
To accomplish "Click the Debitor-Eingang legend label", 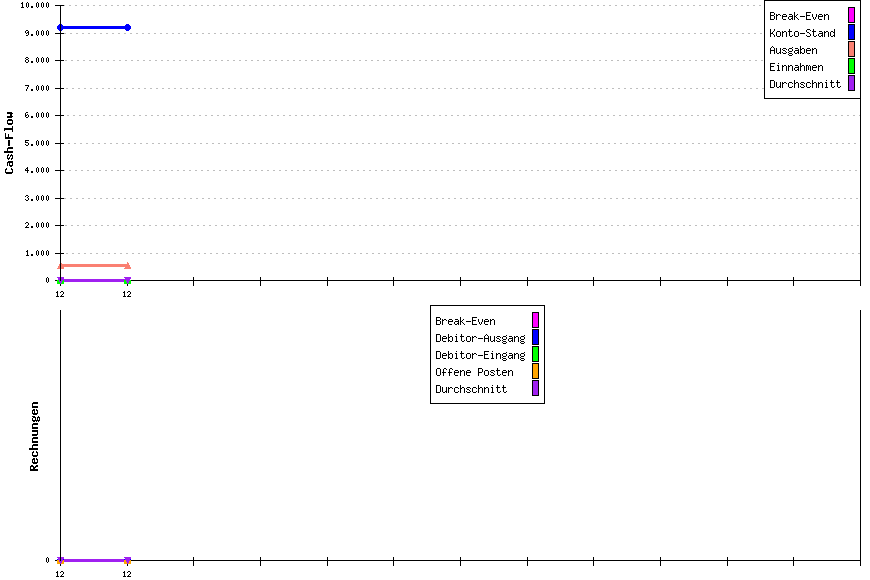I will pos(479,355).
